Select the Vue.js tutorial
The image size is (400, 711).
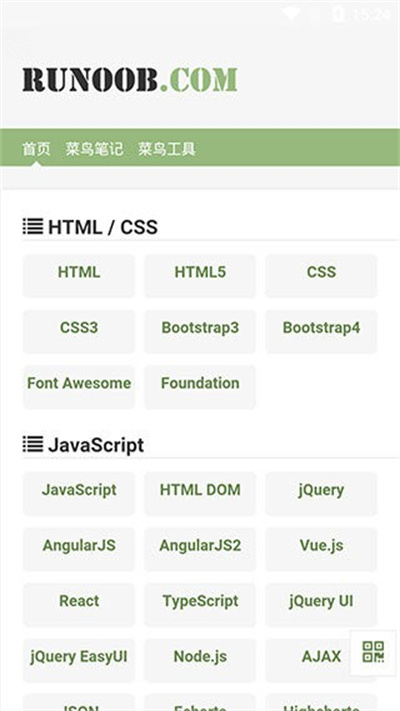pos(321,549)
